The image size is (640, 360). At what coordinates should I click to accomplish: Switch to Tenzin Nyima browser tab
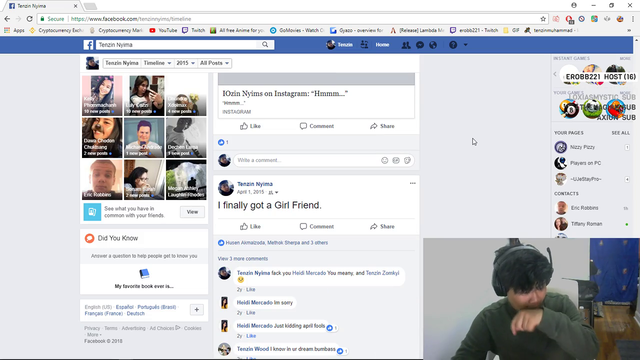point(42,6)
